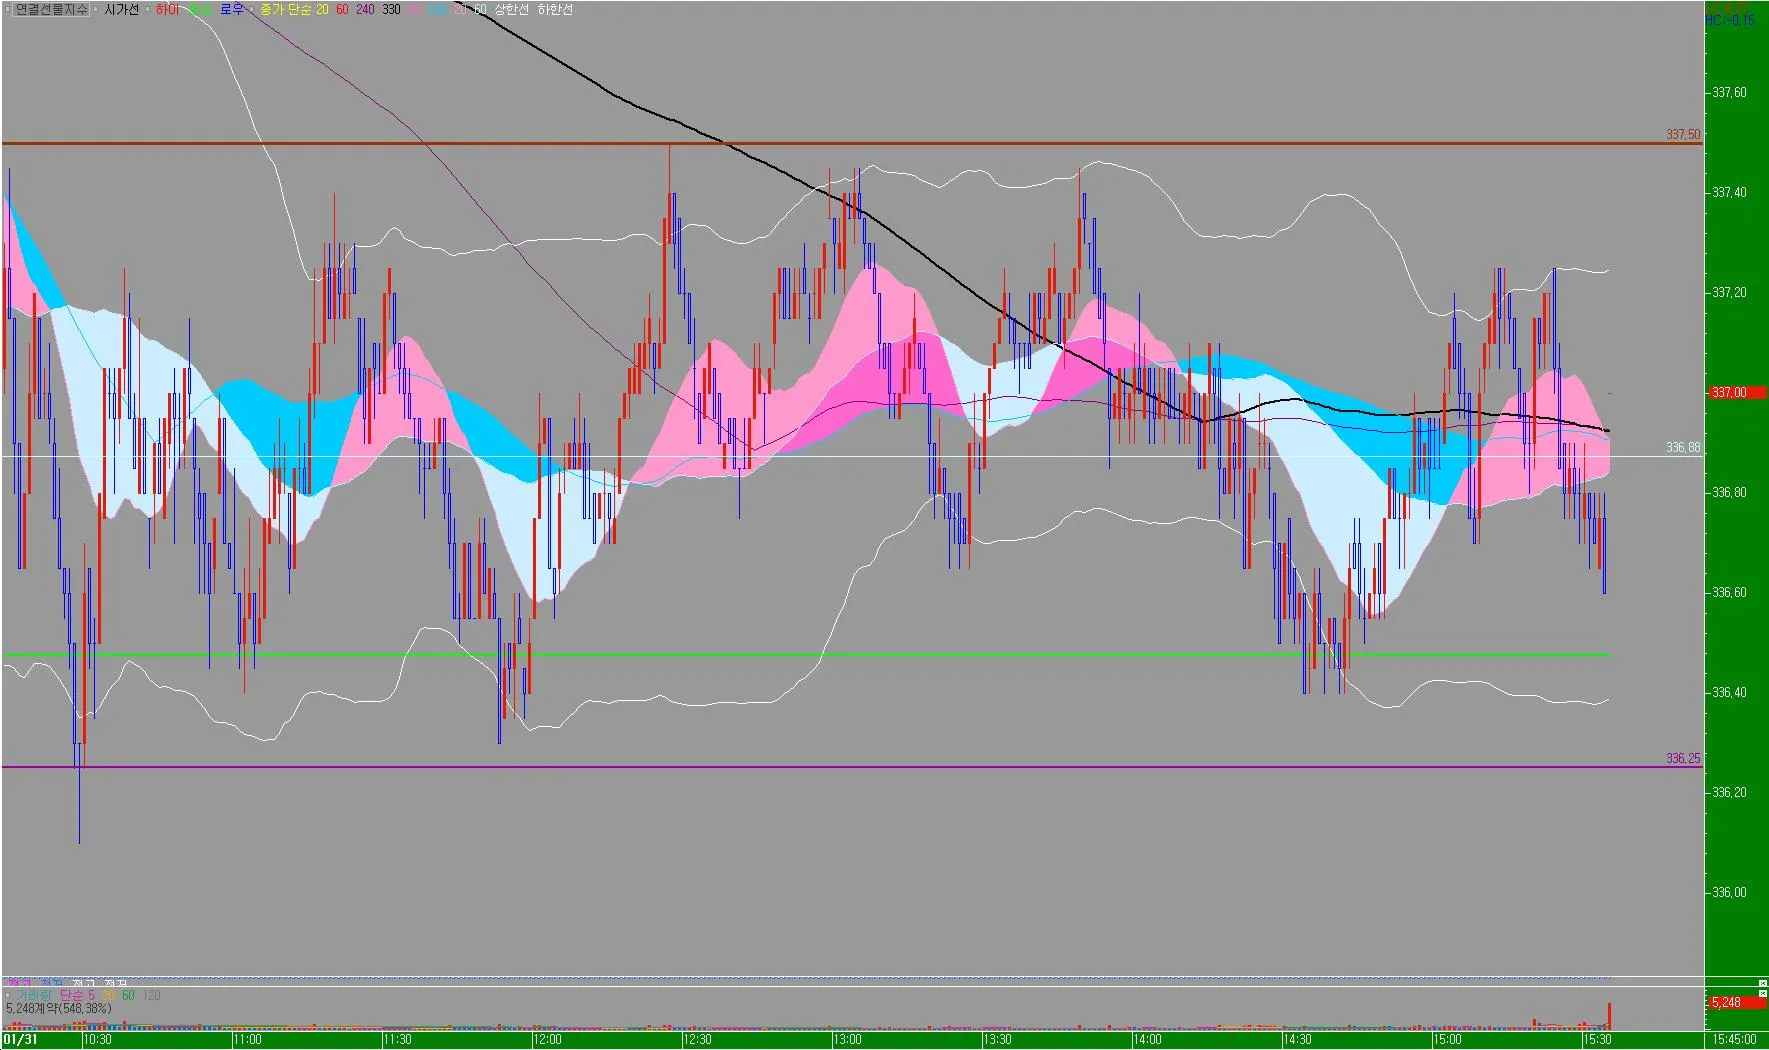Click the purple 240 moving average label
The height and width of the screenshot is (1050, 1769).
click(x=365, y=9)
